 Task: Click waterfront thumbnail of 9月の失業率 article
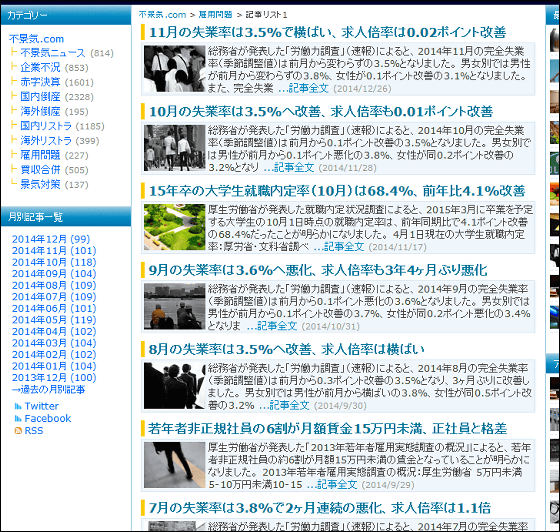[x=175, y=306]
